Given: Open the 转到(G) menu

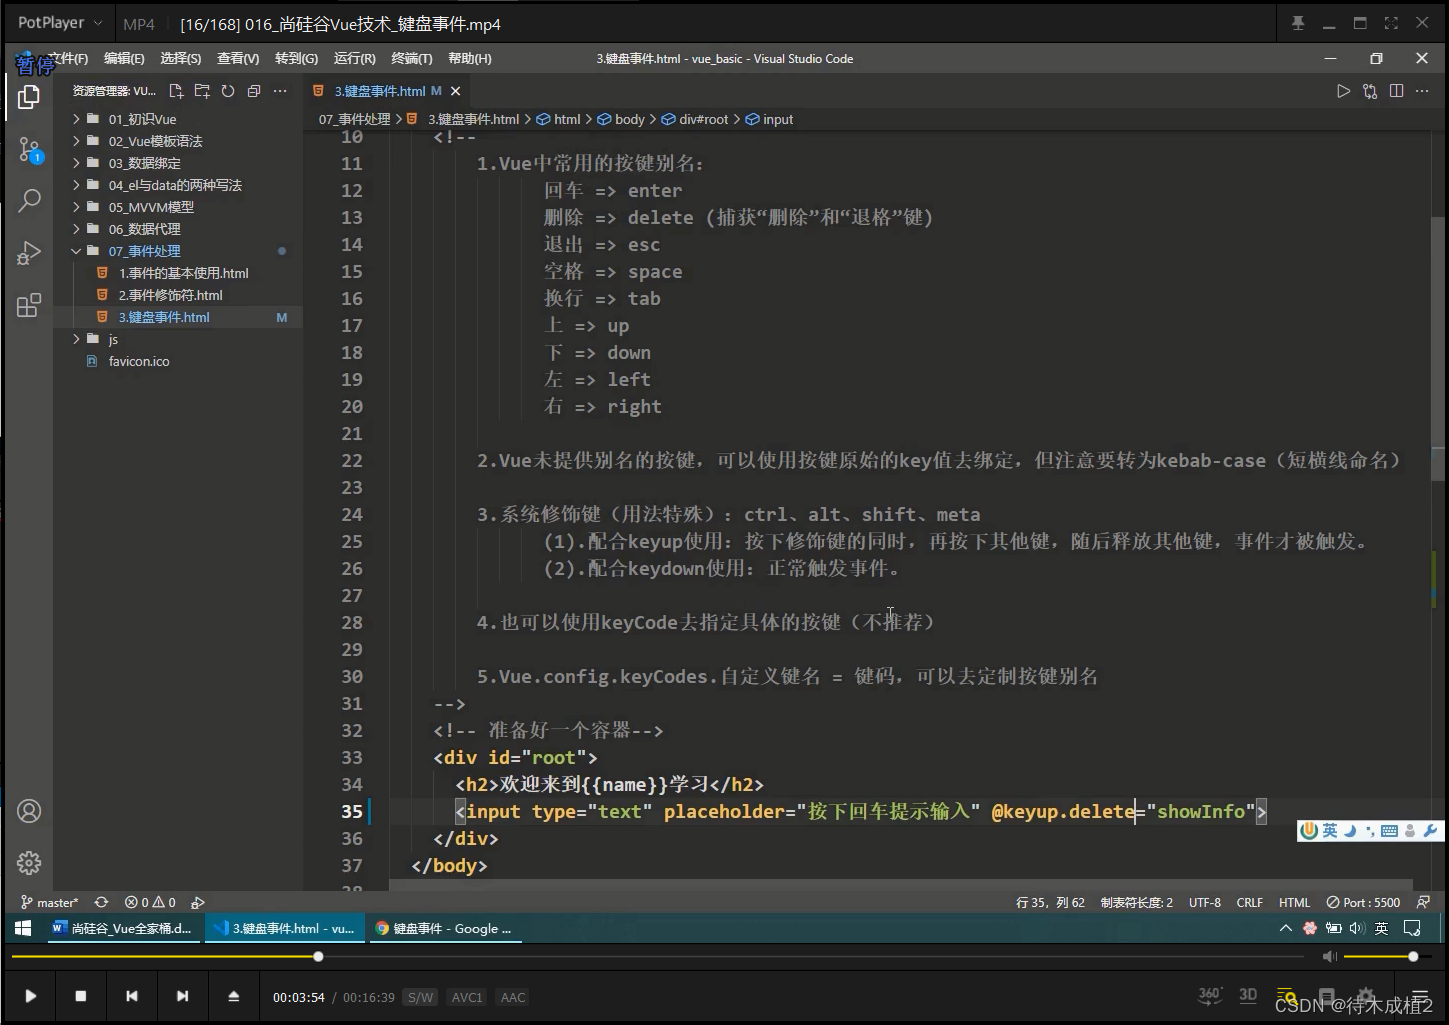Looking at the screenshot, I should pos(296,59).
